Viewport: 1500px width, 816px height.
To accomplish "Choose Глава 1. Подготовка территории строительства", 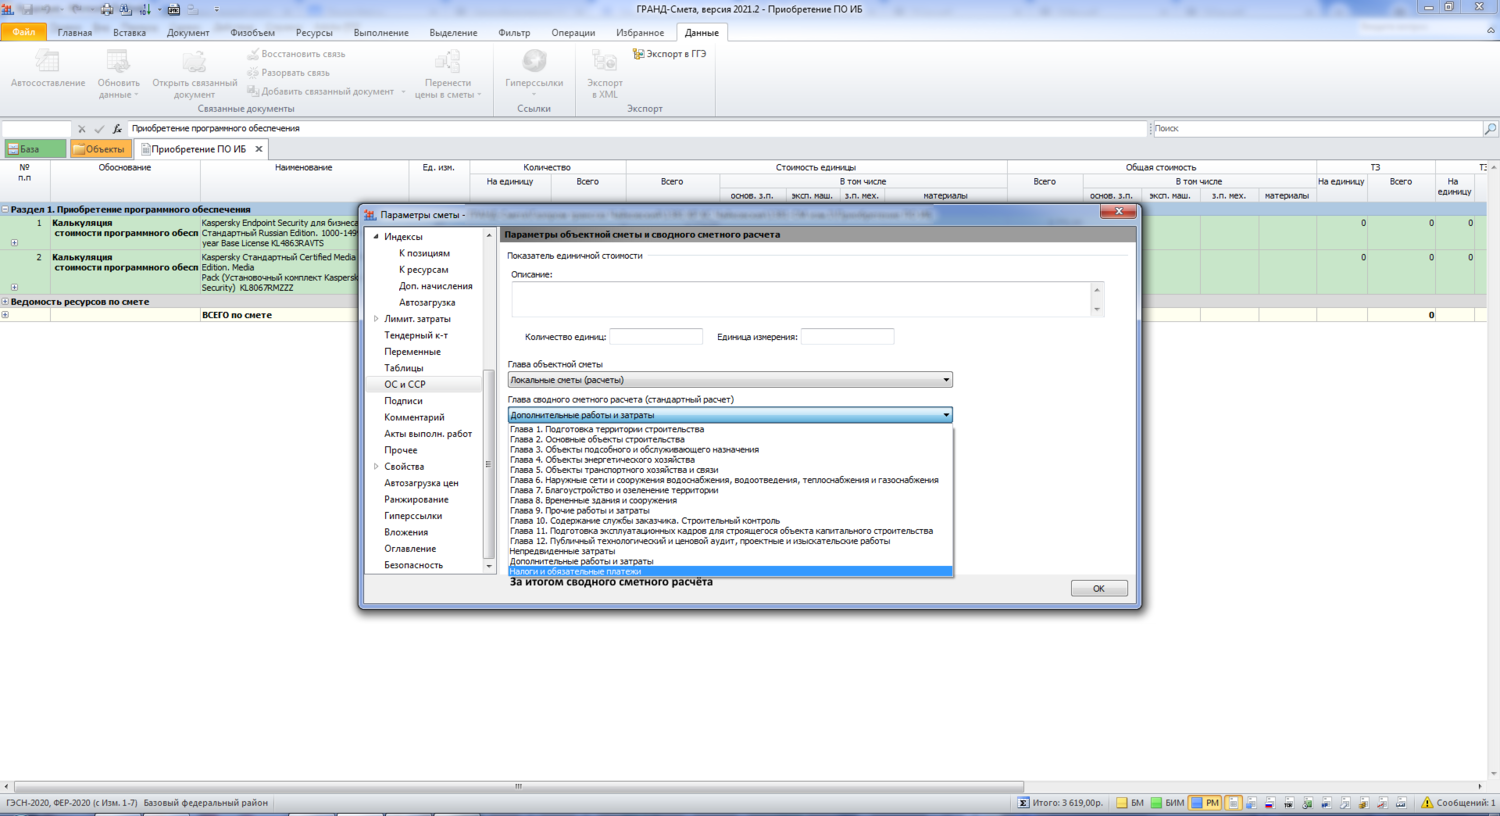I will point(607,430).
